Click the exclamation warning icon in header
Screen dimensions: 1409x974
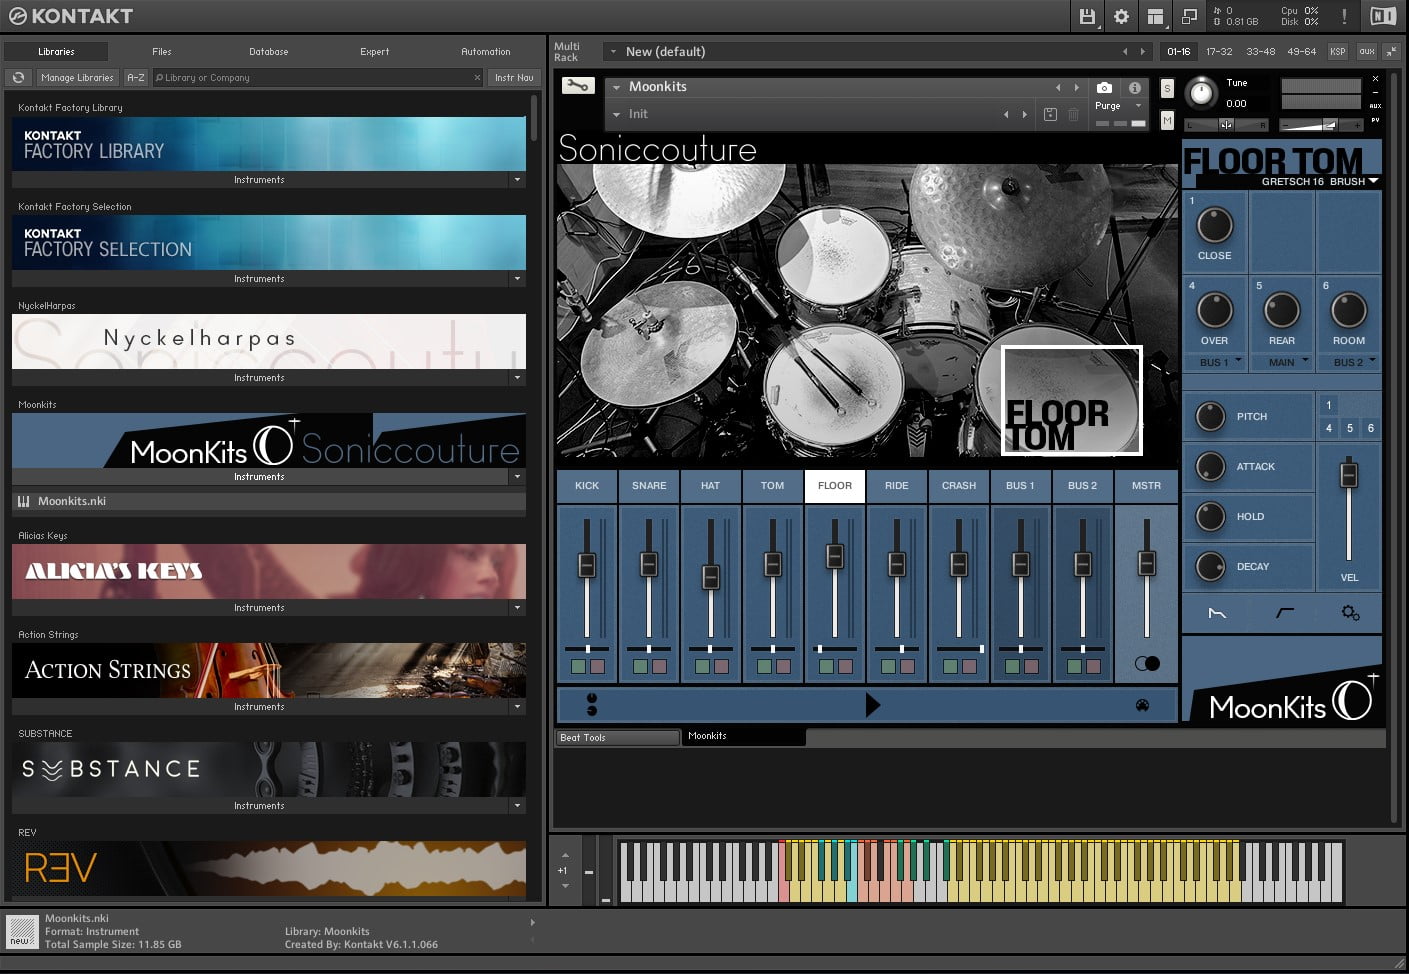coord(1344,16)
